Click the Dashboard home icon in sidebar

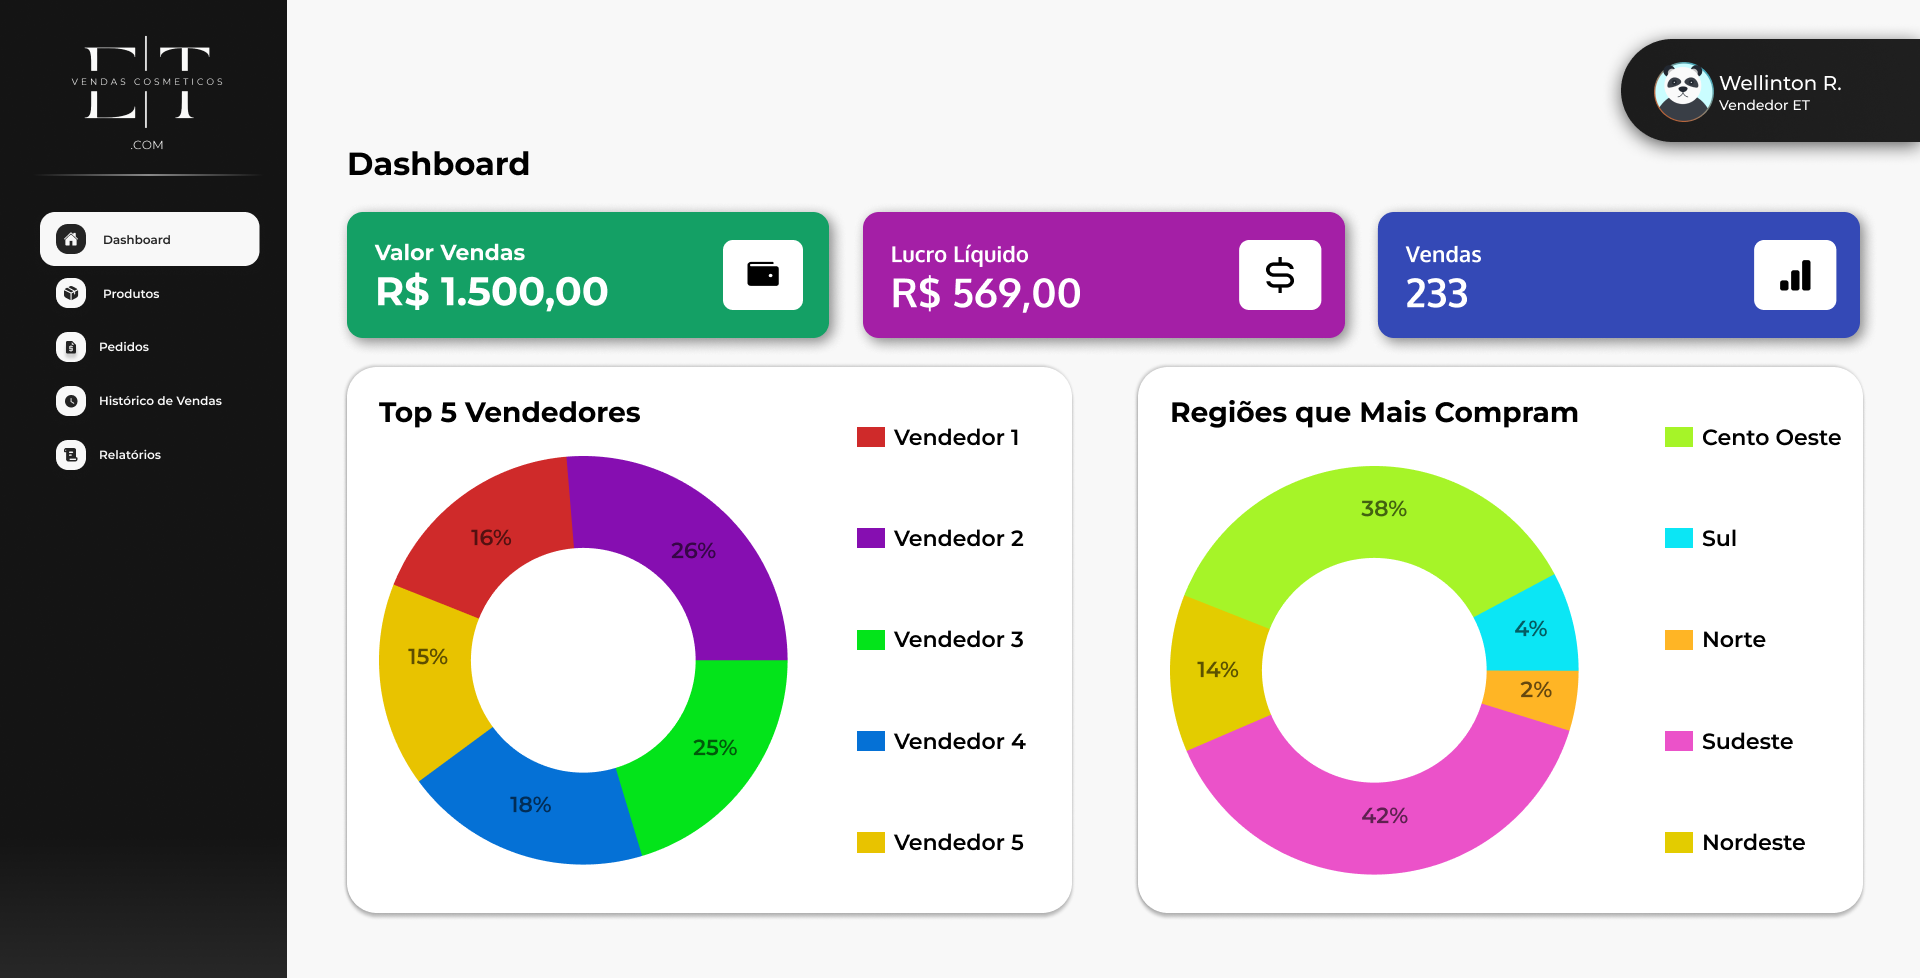click(71, 239)
